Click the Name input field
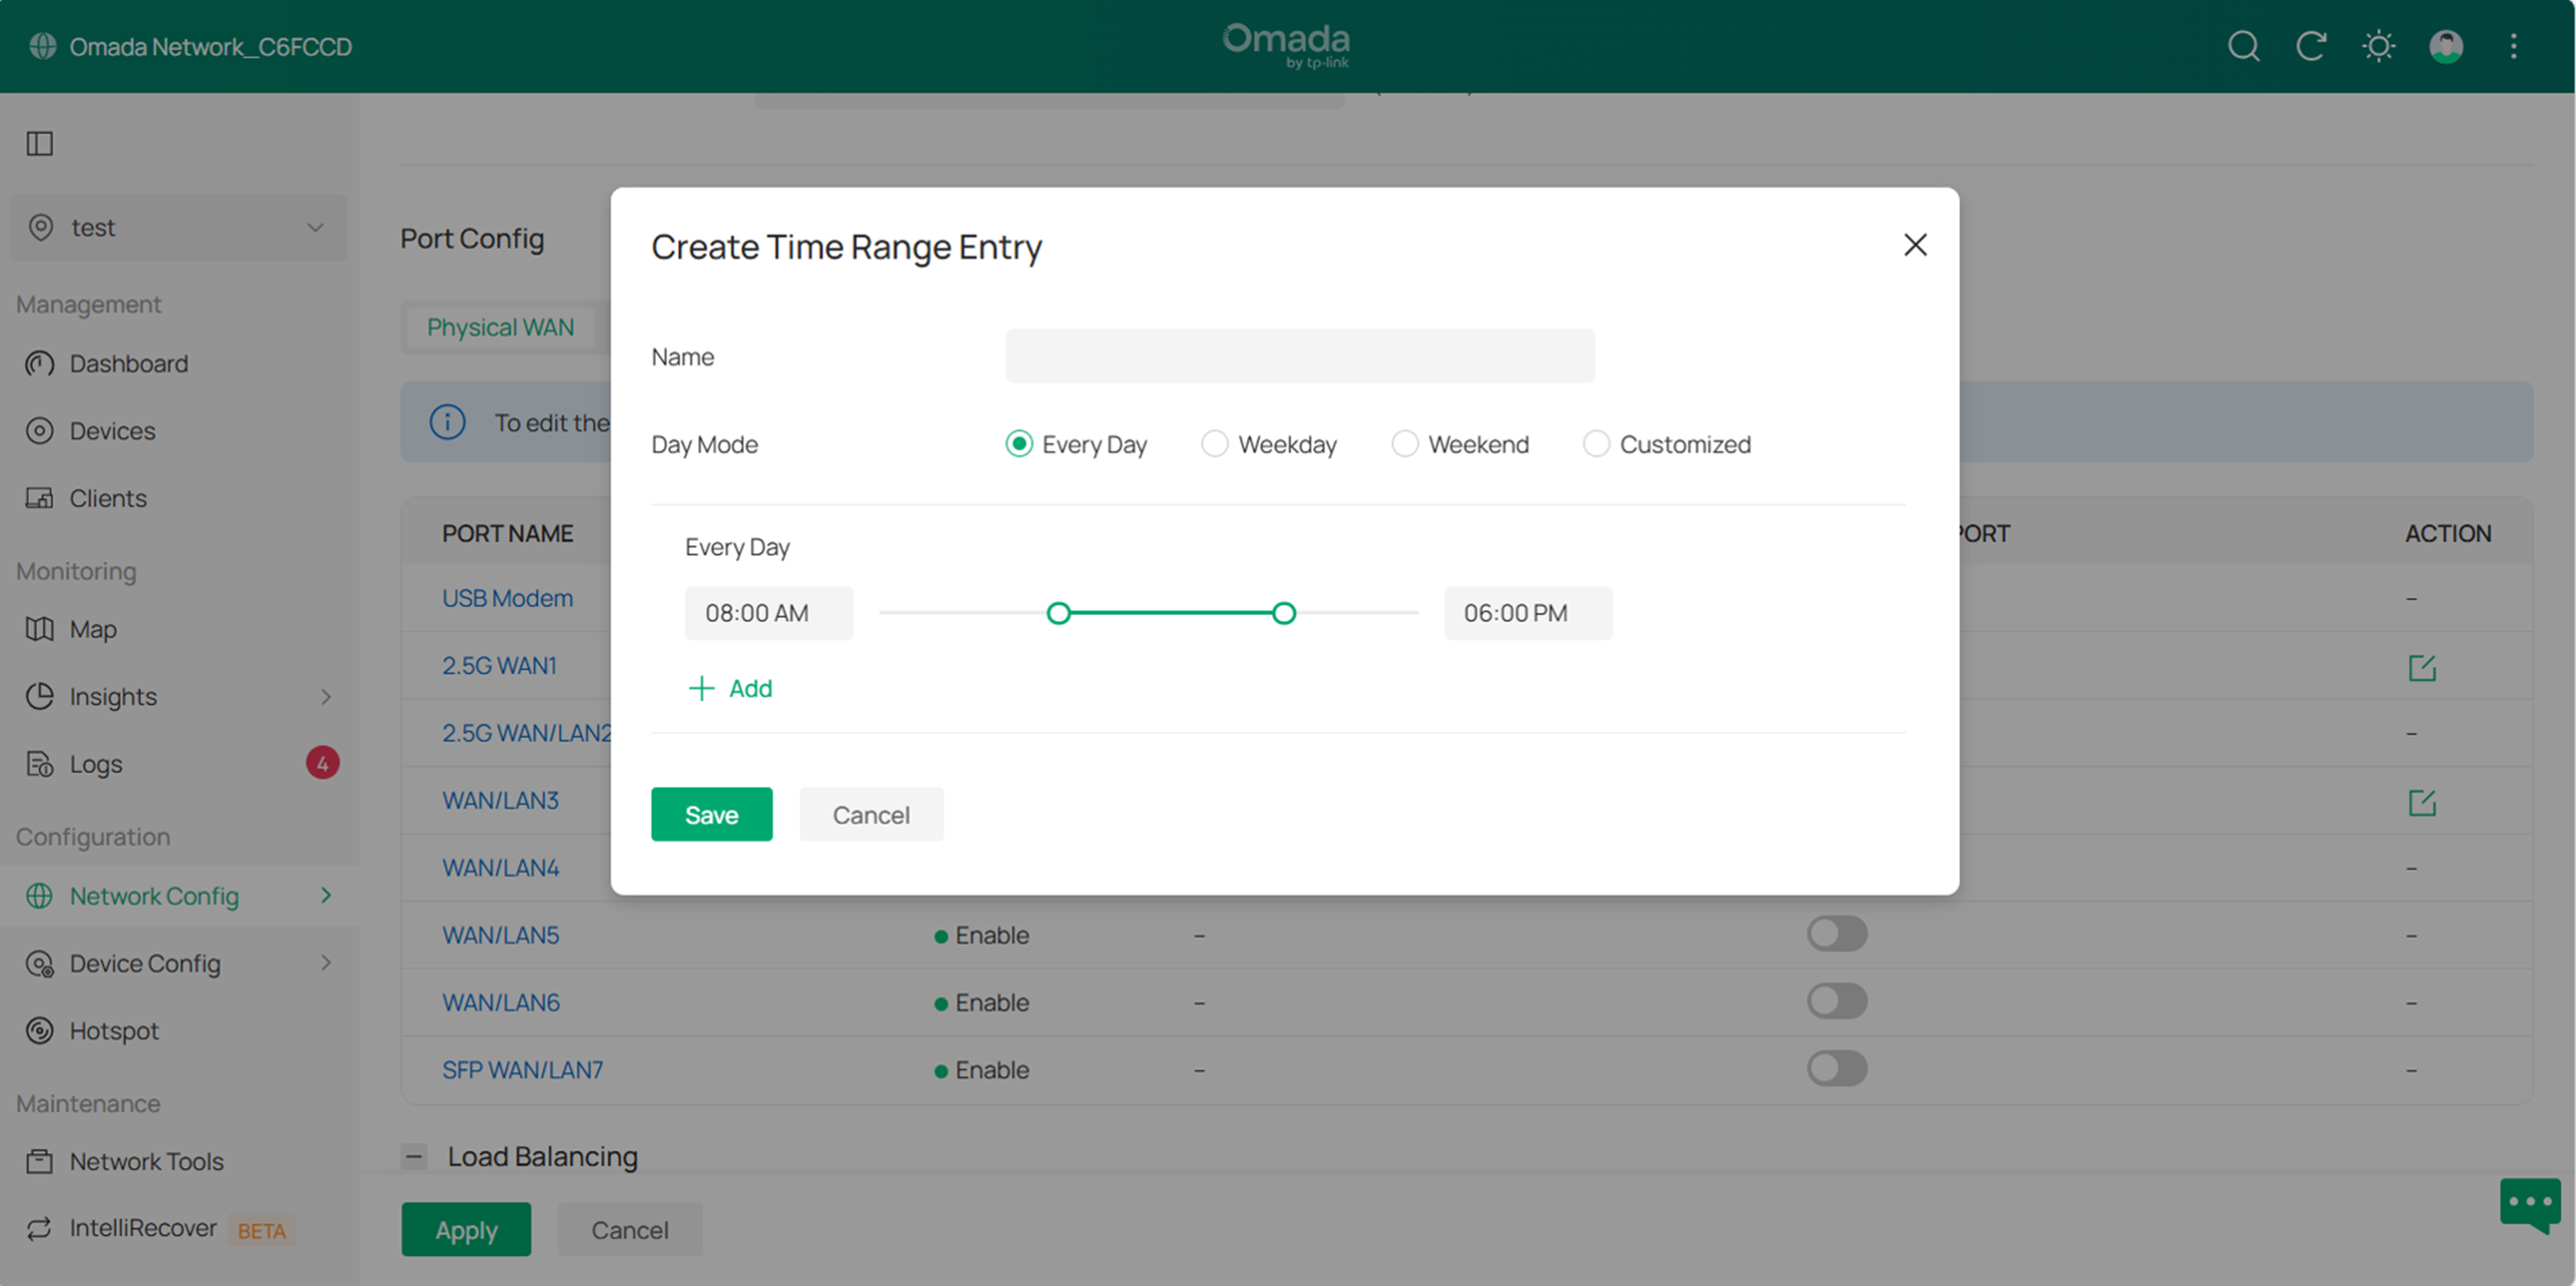This screenshot has height=1286, width=2576. point(1299,355)
